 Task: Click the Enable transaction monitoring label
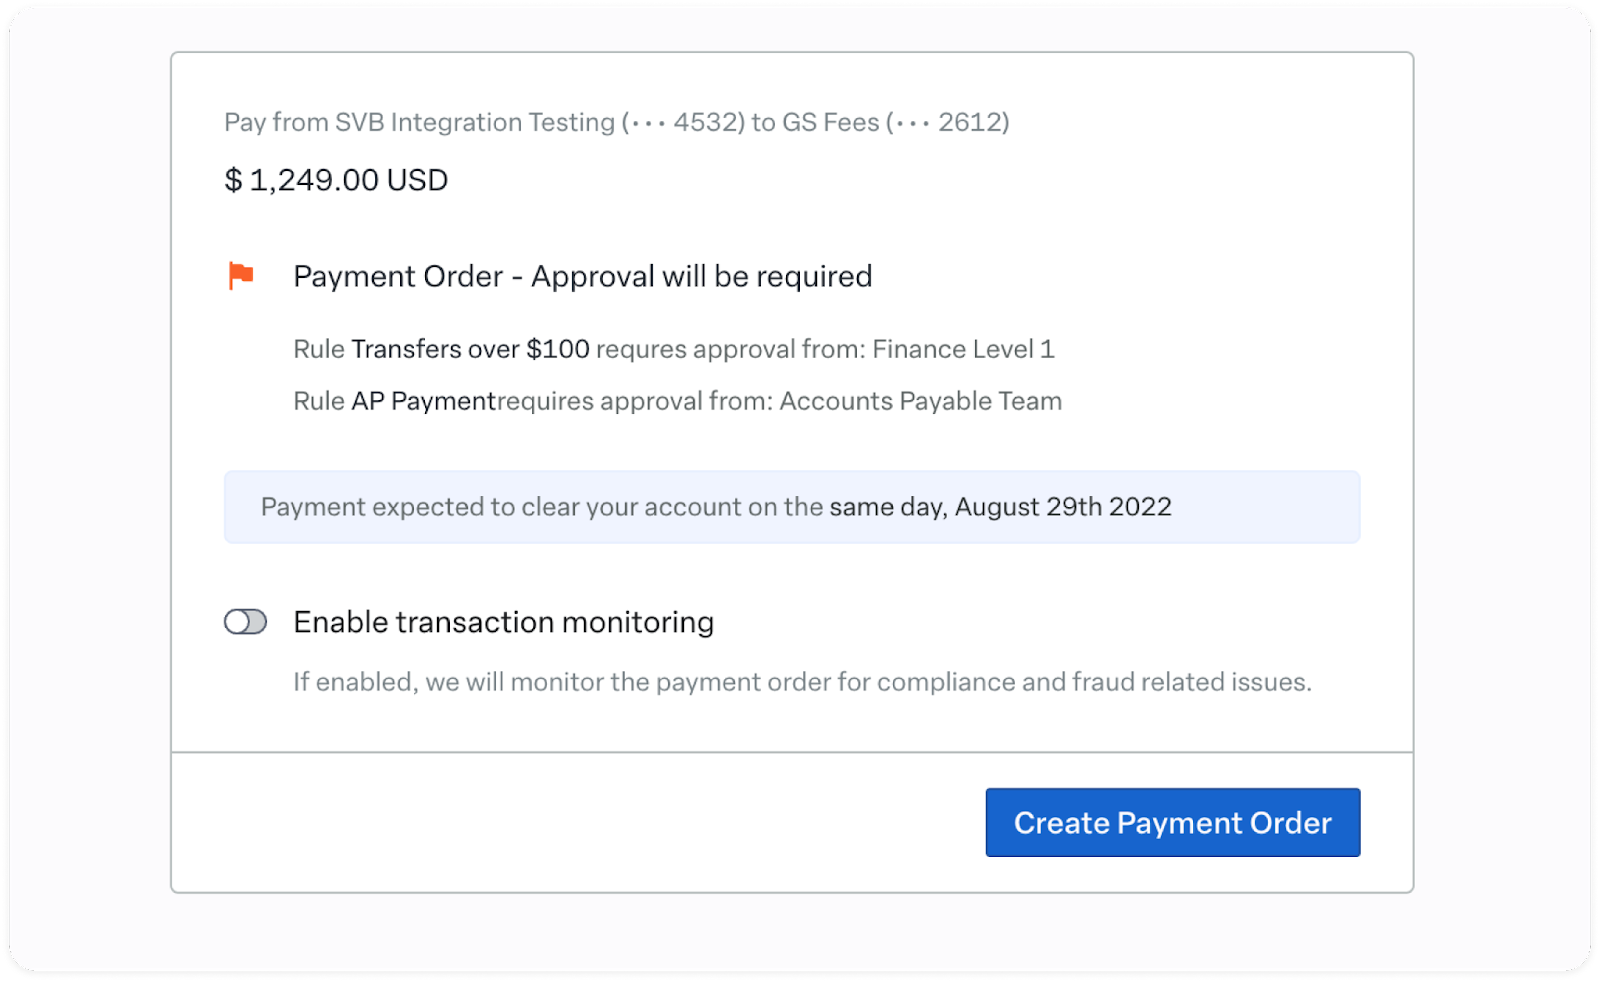pos(503,621)
